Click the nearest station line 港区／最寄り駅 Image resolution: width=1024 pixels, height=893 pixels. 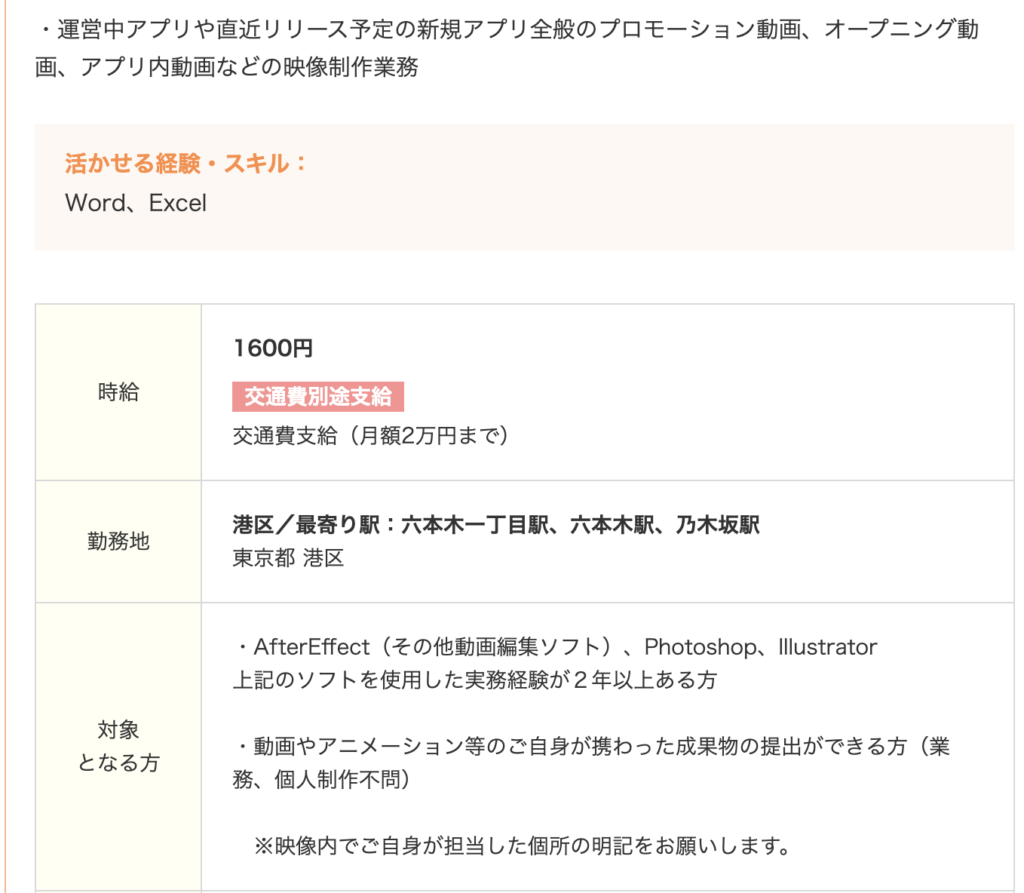(x=496, y=525)
